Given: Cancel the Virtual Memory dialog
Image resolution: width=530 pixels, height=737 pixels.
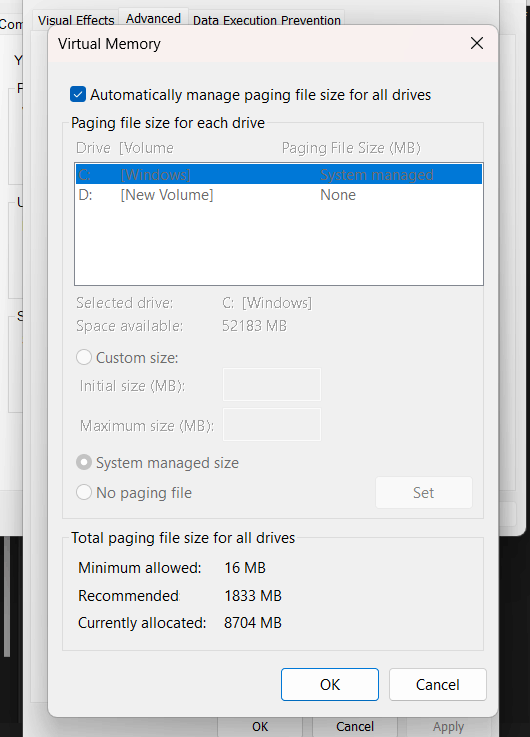Looking at the screenshot, I should pyautogui.click(x=437, y=684).
